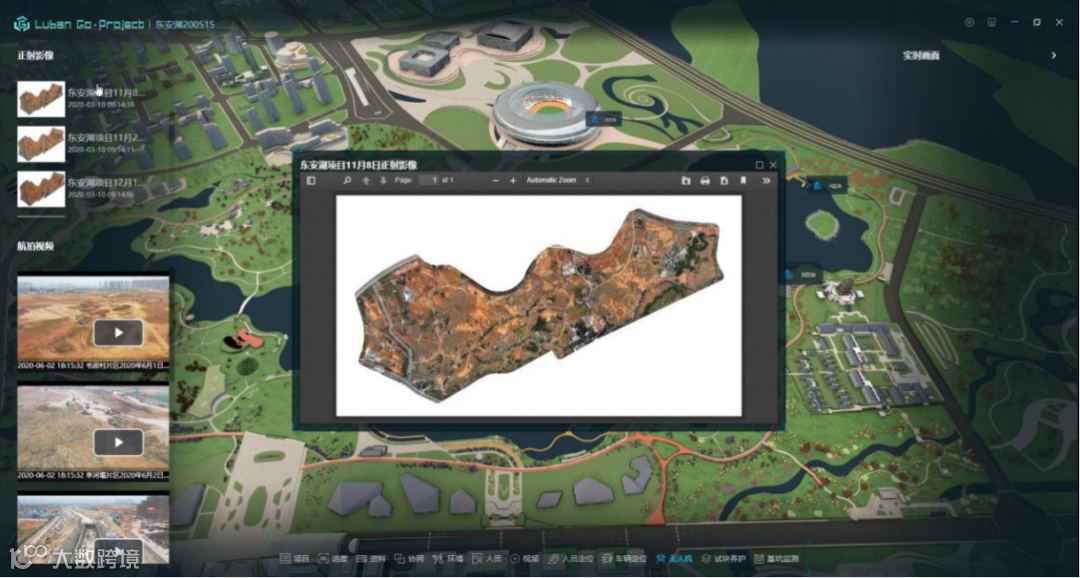Go to previous page in PDF viewer

click(x=366, y=180)
